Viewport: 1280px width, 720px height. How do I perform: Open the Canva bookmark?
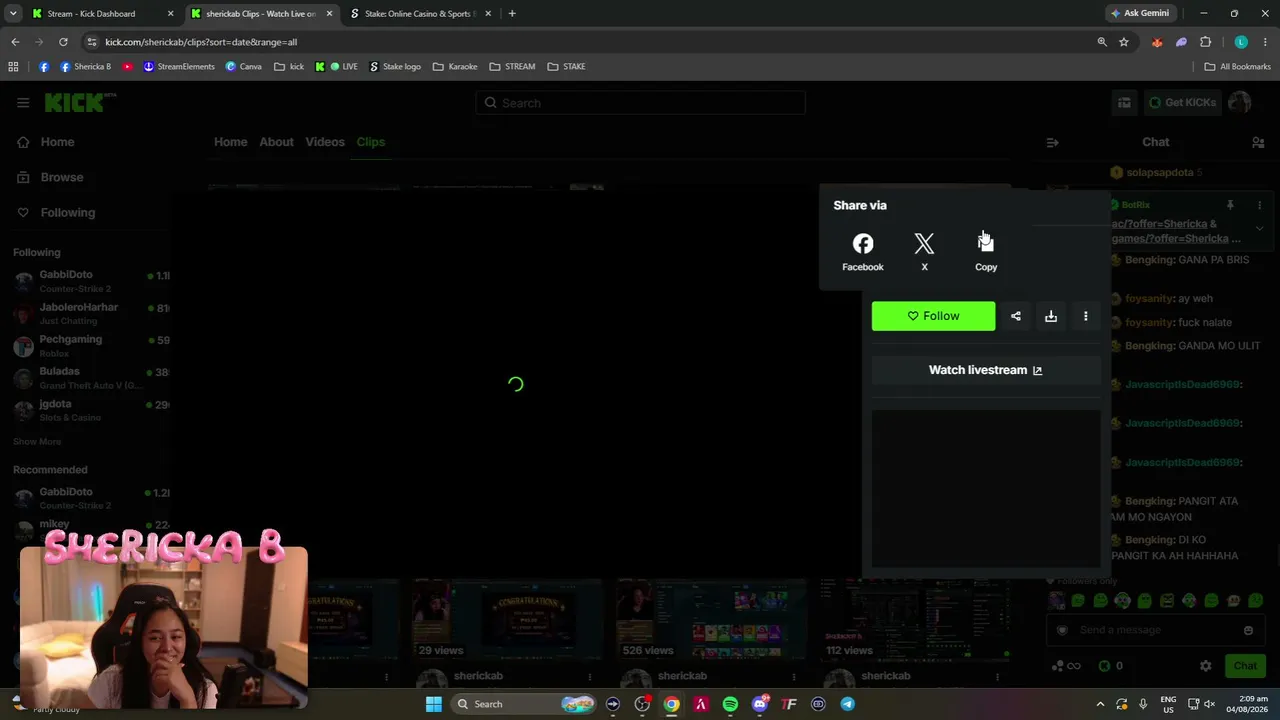click(243, 67)
